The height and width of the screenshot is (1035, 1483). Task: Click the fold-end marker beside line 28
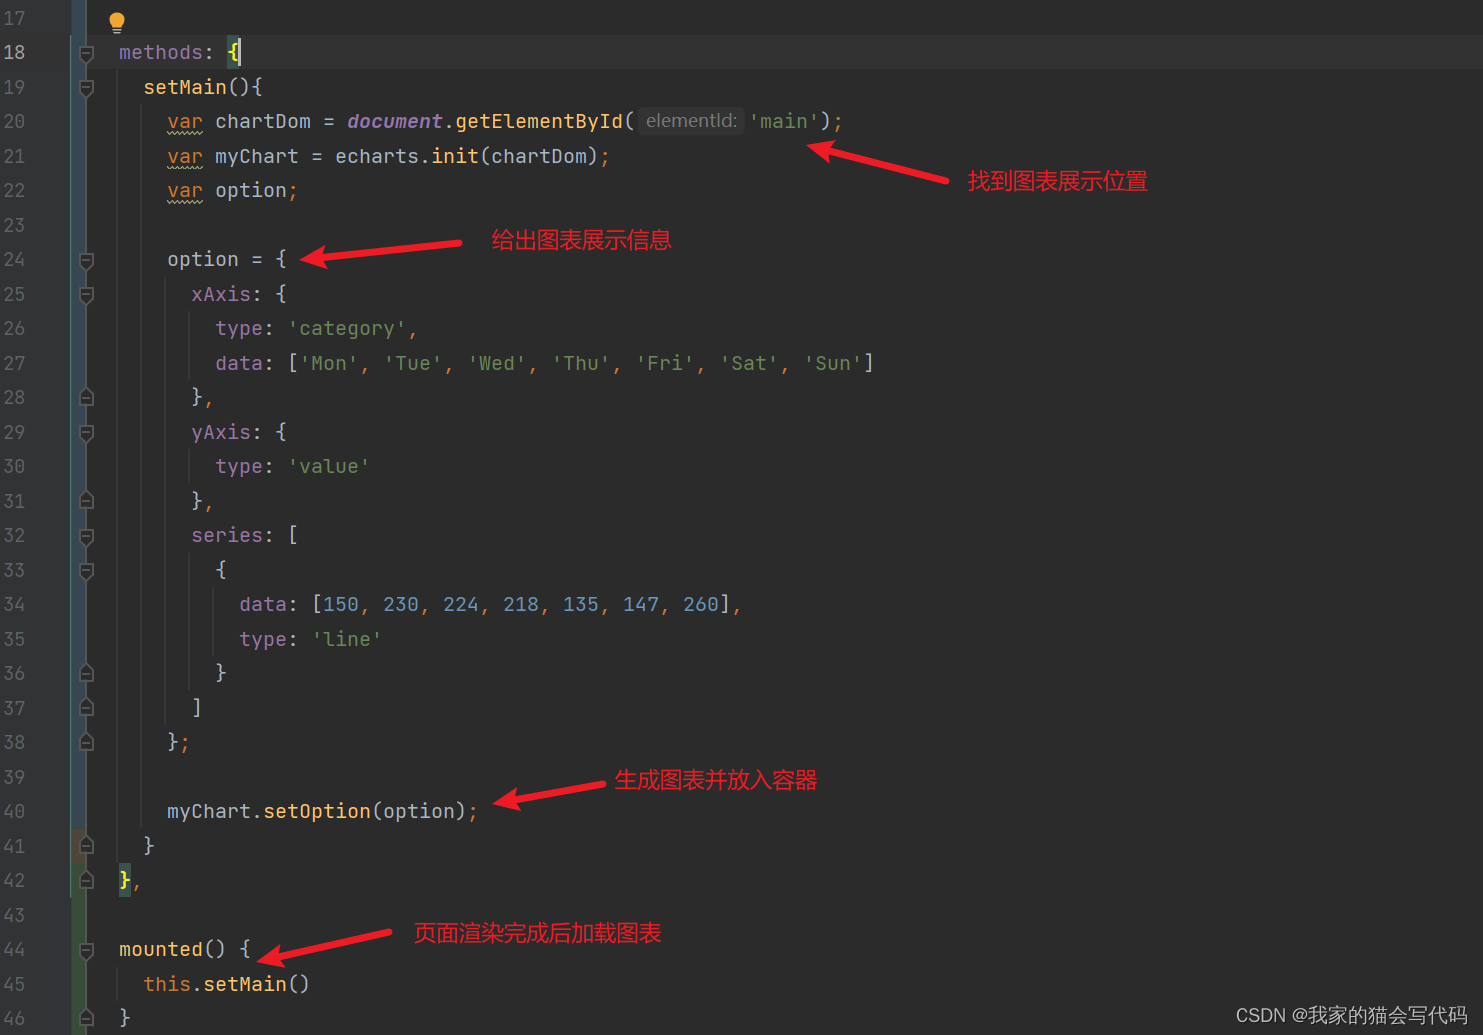point(86,397)
